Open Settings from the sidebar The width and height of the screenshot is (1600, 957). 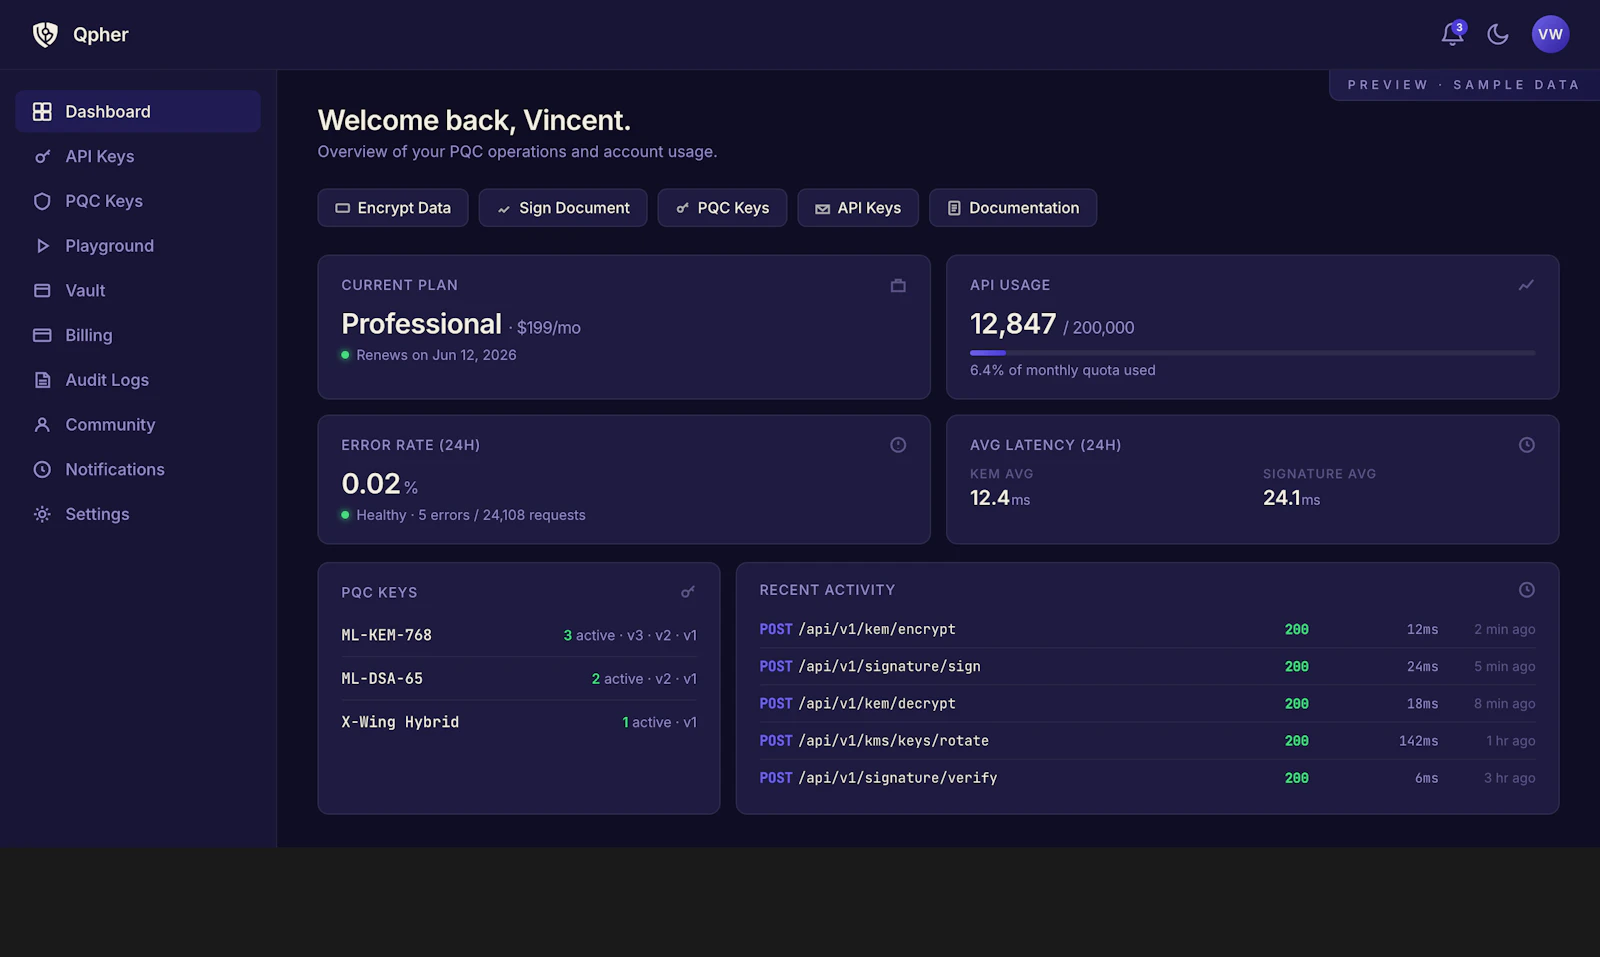tap(138, 514)
